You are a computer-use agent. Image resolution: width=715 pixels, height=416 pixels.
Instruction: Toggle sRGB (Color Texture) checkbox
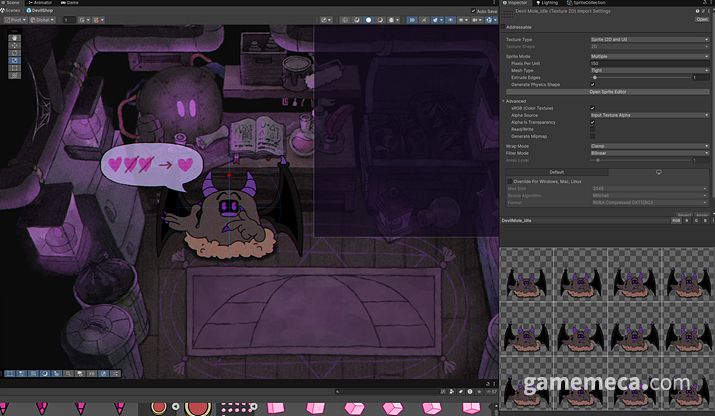592,108
